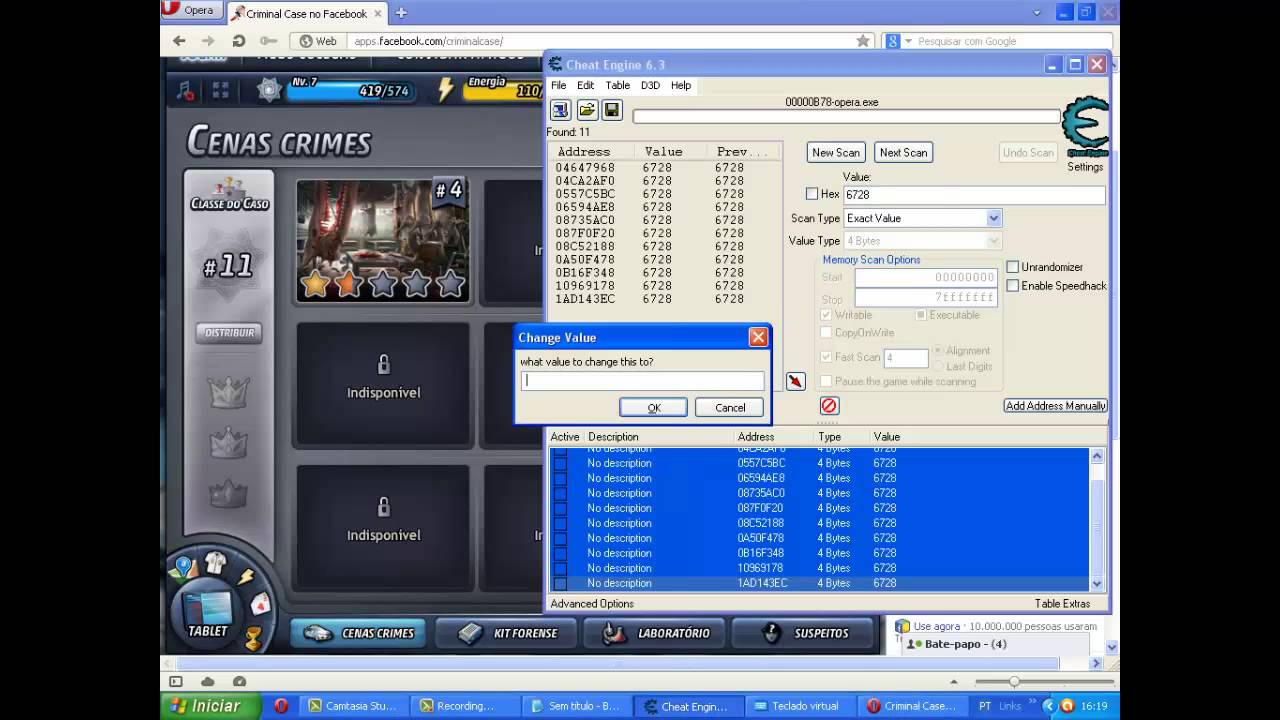The image size is (1280, 720).
Task: Select the Alignment radio button
Action: (938, 351)
